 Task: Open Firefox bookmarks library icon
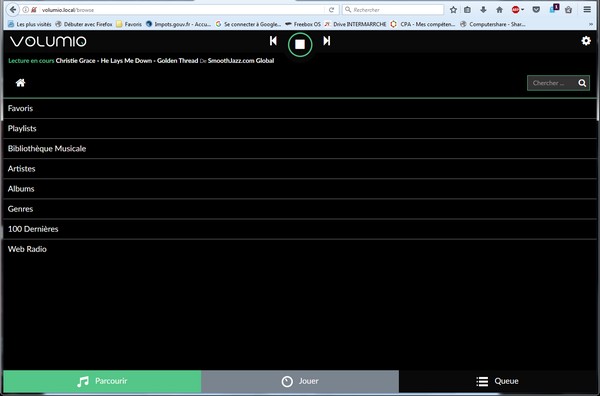468,10
